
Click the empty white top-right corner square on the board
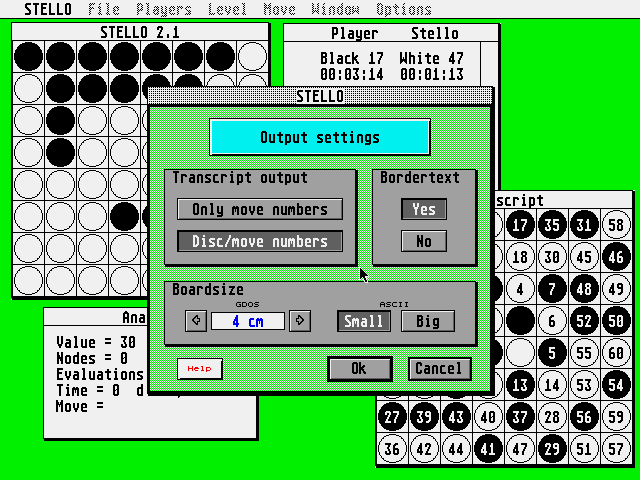(x=252, y=56)
